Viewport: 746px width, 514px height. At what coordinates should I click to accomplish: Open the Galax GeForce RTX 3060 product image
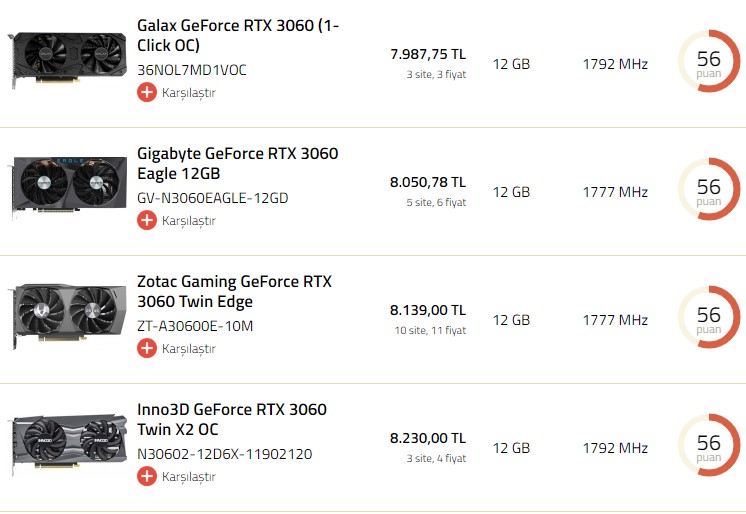point(67,58)
